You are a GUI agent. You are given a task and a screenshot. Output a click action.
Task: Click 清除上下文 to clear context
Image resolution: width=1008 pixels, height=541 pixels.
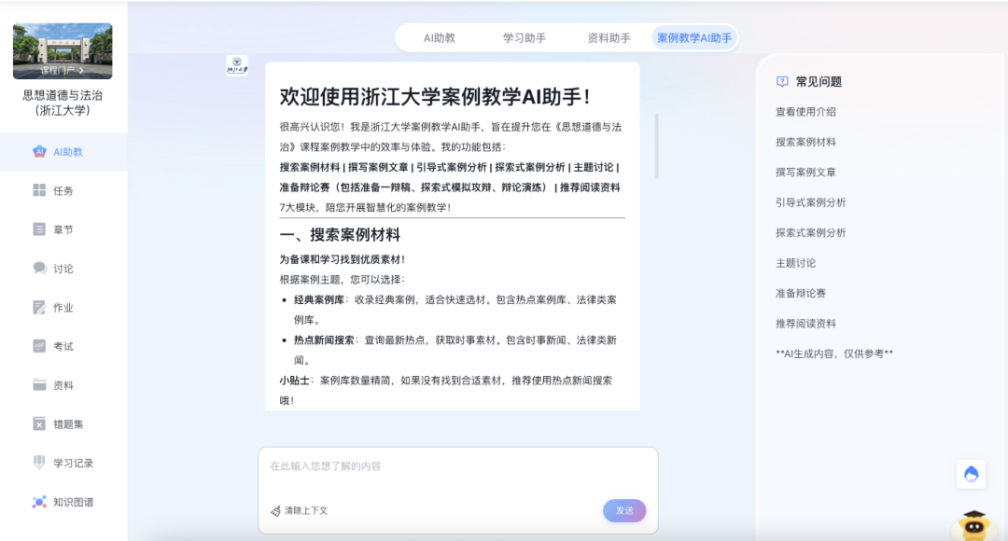pyautogui.click(x=299, y=511)
